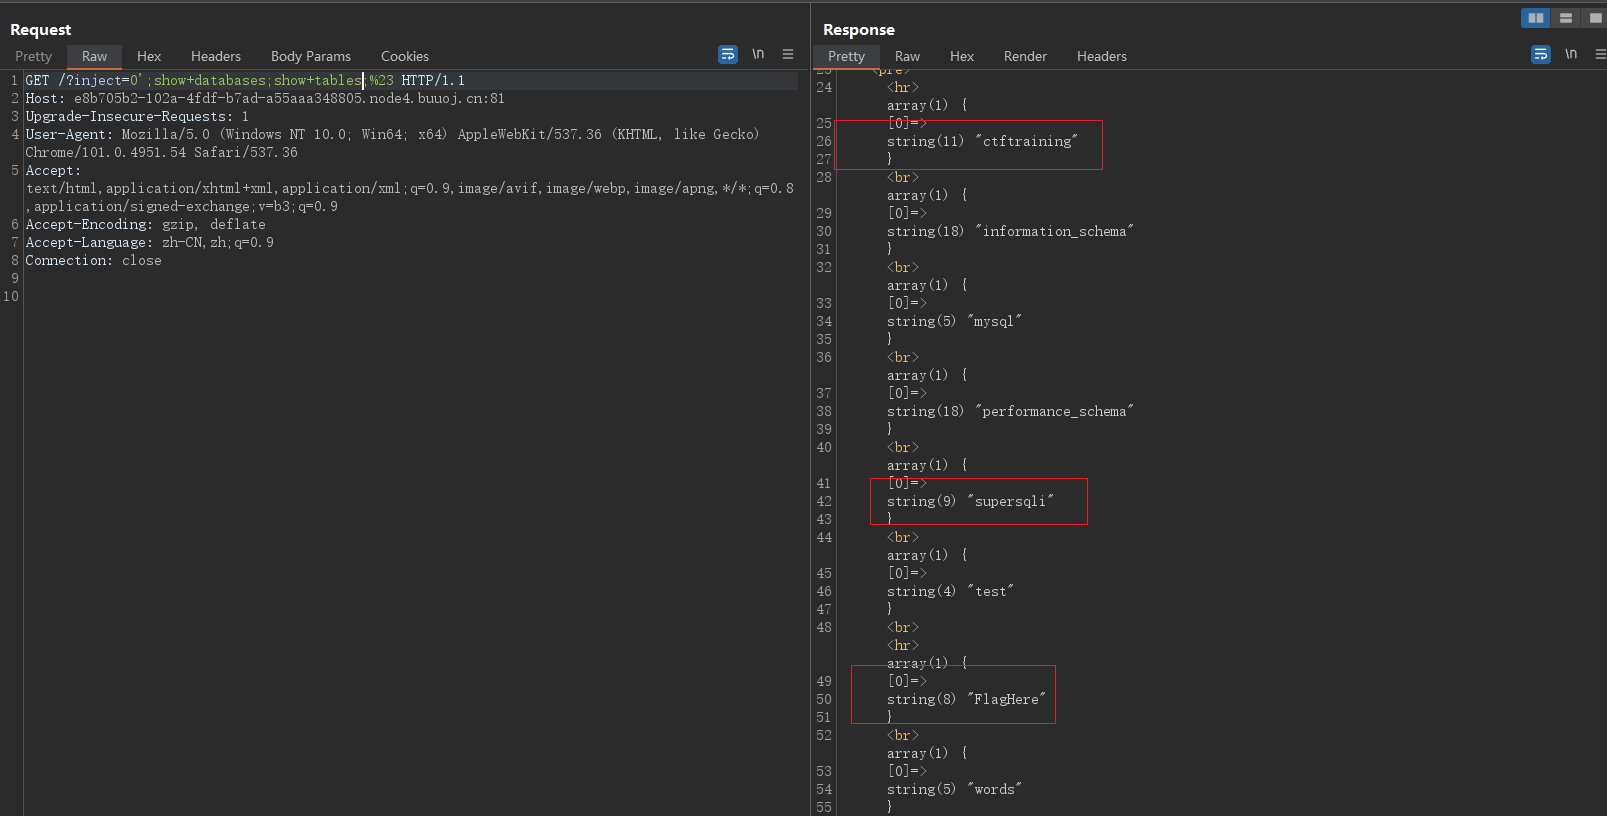This screenshot has height=816, width=1607.
Task: Click response line number 42 in gutter
Action: pyautogui.click(x=824, y=501)
